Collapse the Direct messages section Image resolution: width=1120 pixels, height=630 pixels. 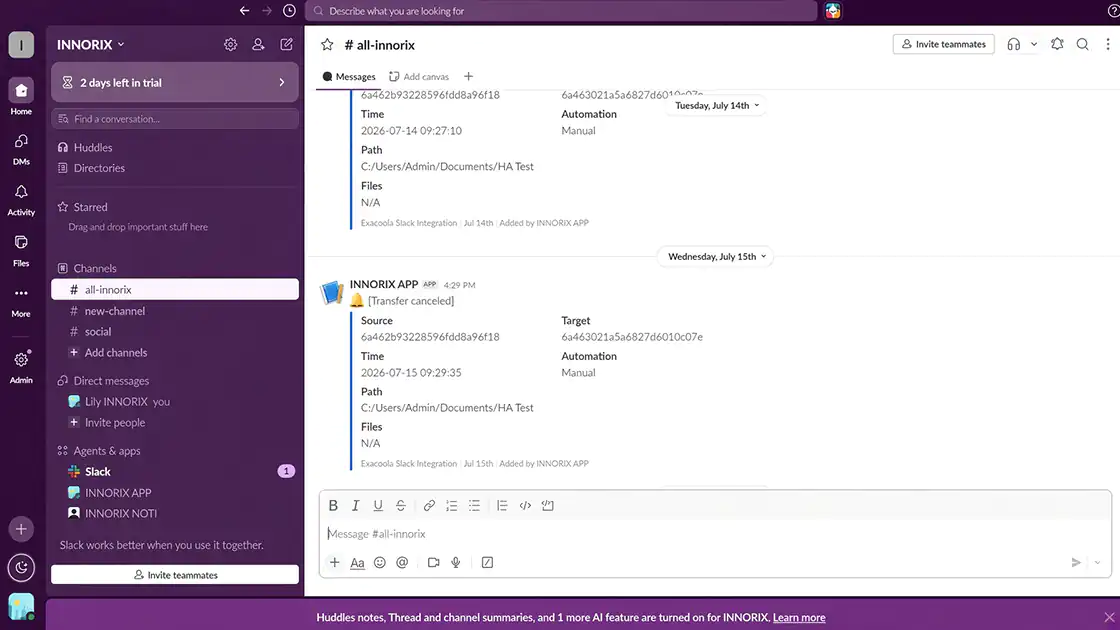111,381
